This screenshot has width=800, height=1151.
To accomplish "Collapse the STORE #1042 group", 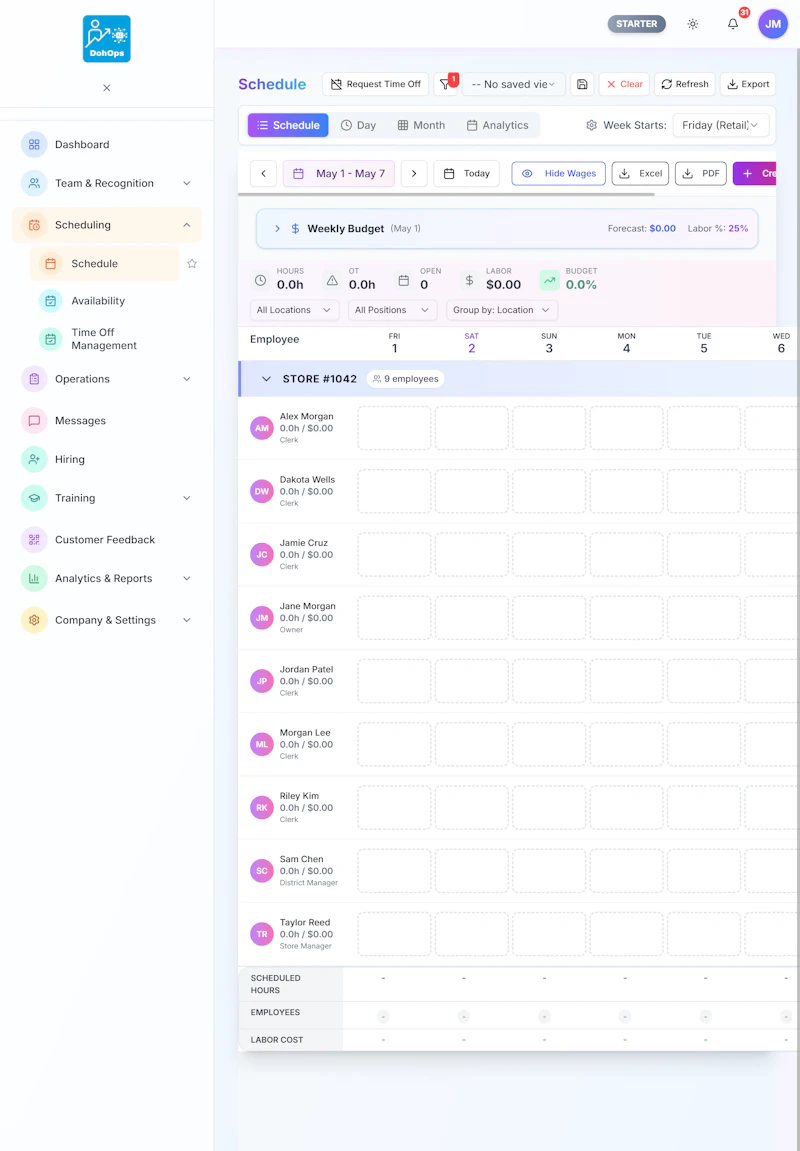I will (266, 380).
